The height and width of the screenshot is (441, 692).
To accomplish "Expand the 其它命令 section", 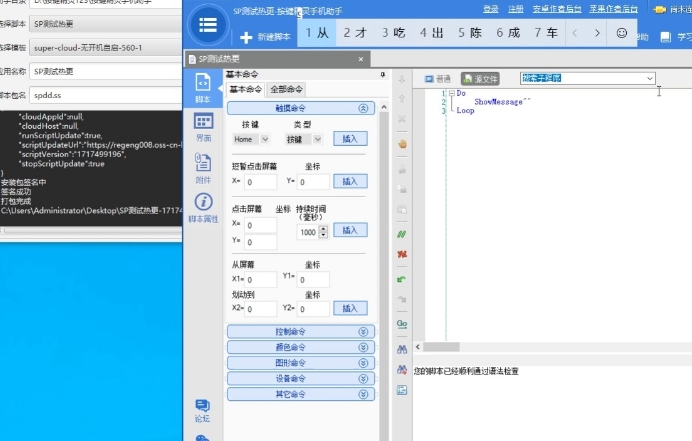I will (363, 394).
